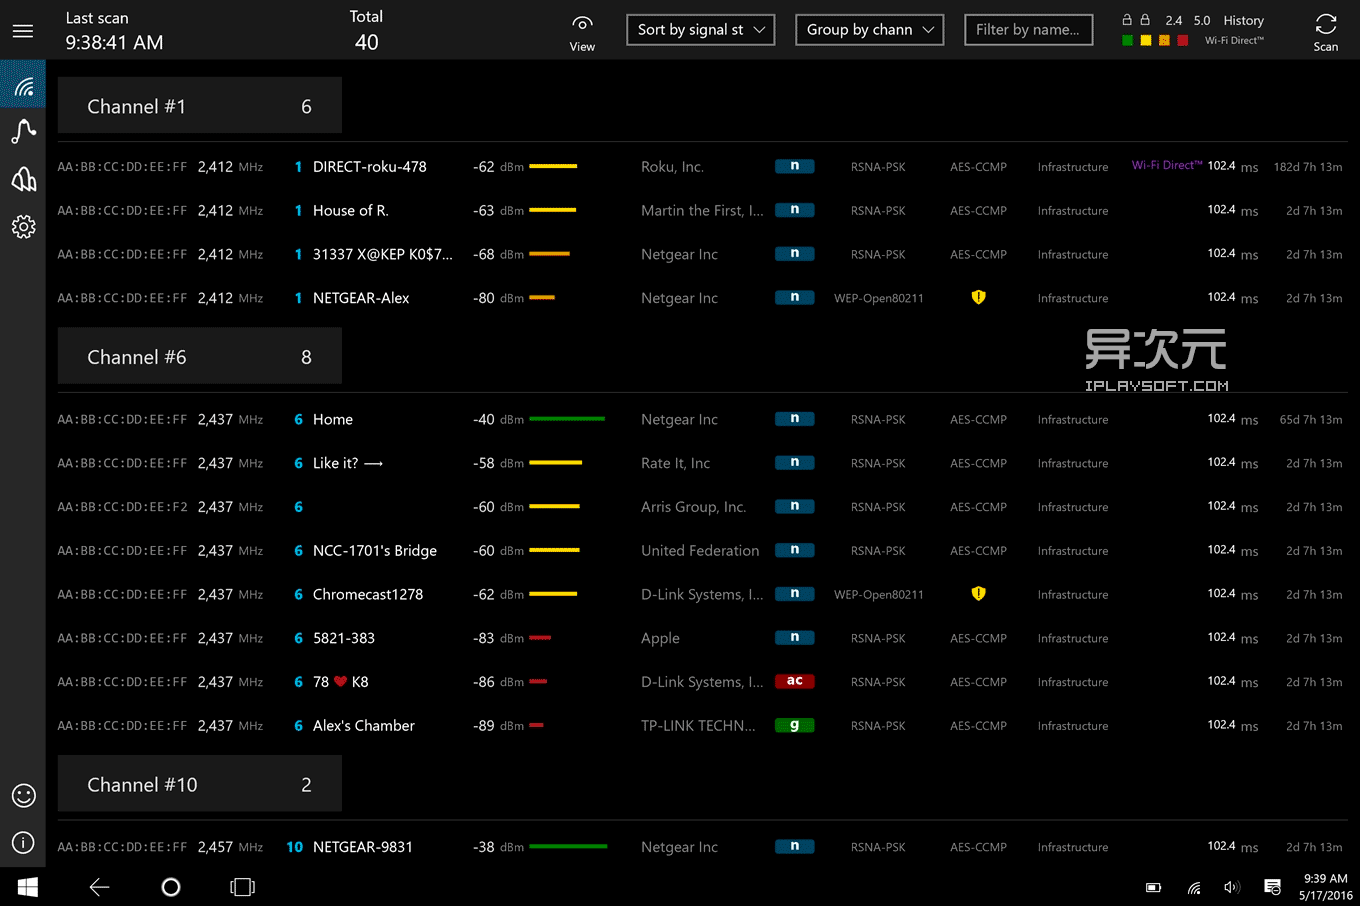Toggle the yellow signal strength filter
Image resolution: width=1360 pixels, height=906 pixels.
(x=1146, y=40)
